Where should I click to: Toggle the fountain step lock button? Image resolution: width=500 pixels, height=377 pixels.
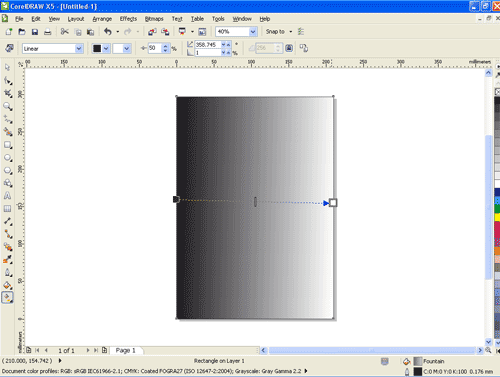click(x=289, y=48)
